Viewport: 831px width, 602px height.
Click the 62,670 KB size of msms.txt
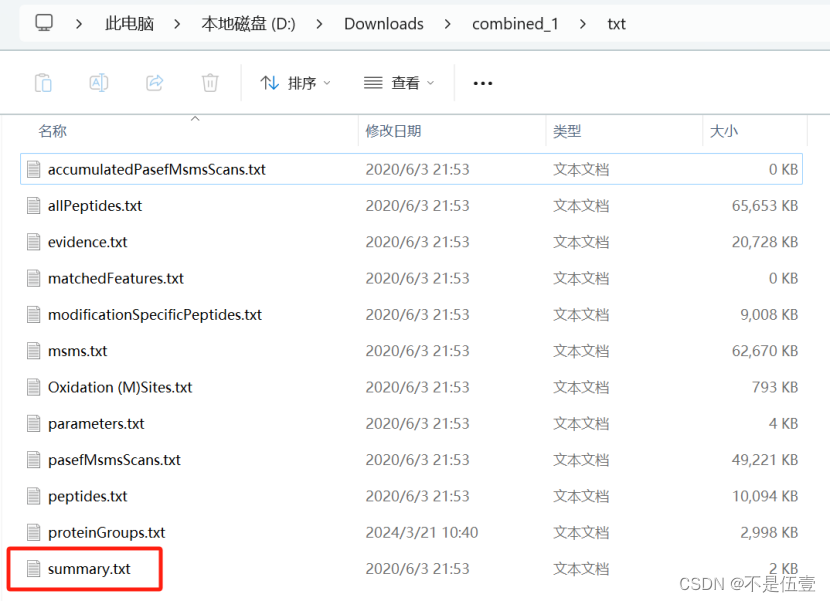coord(765,351)
